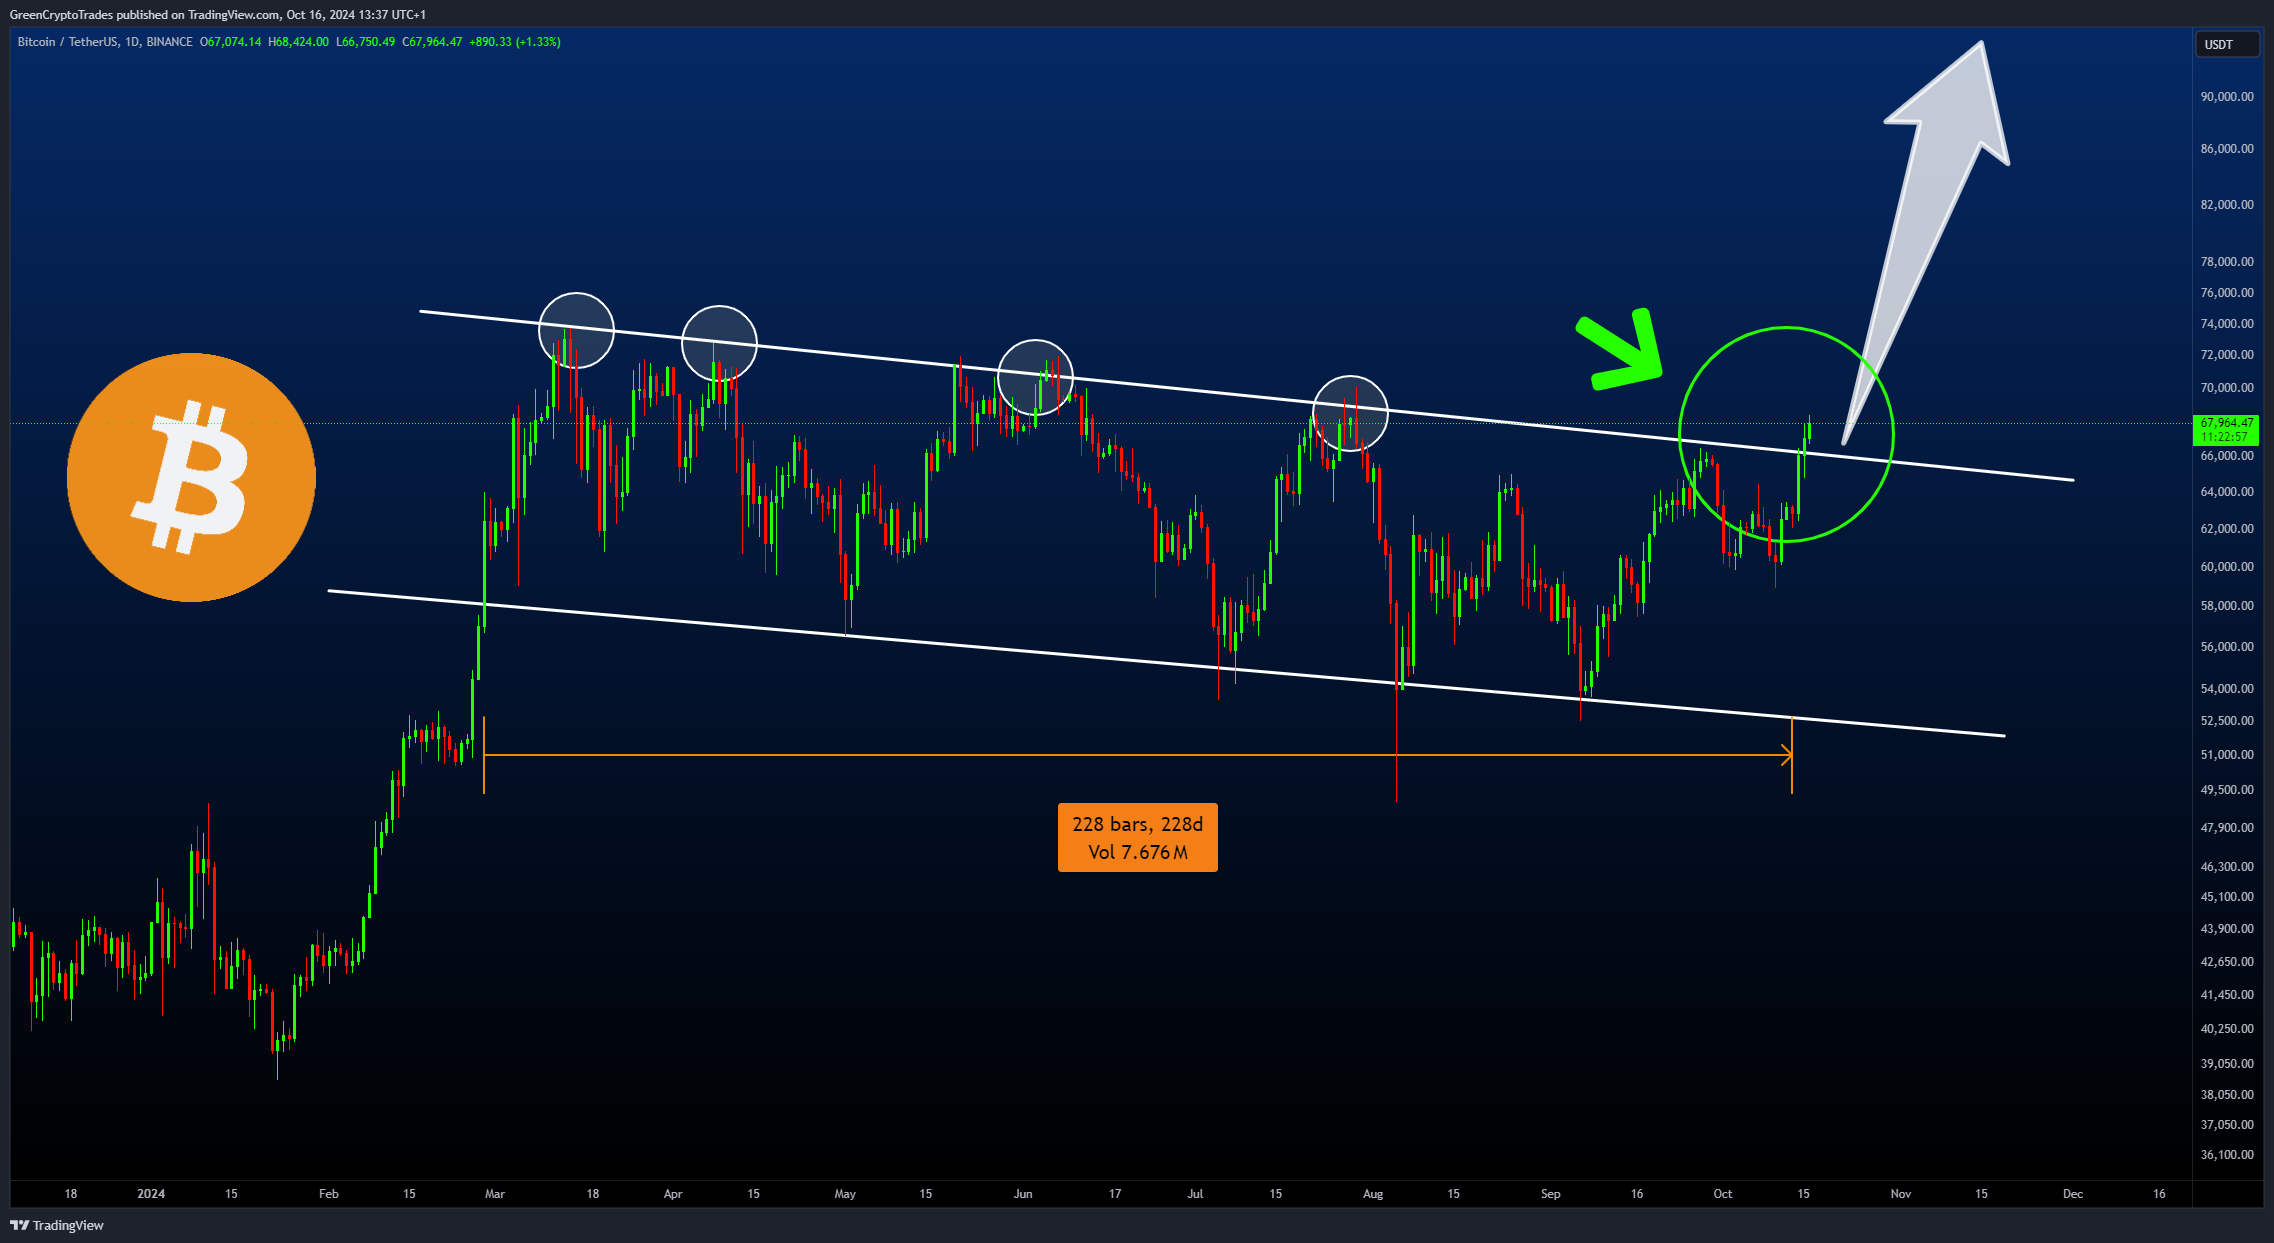The height and width of the screenshot is (1243, 2274).
Task: Click the 54,000.00 price axis label
Action: click(x=2227, y=689)
